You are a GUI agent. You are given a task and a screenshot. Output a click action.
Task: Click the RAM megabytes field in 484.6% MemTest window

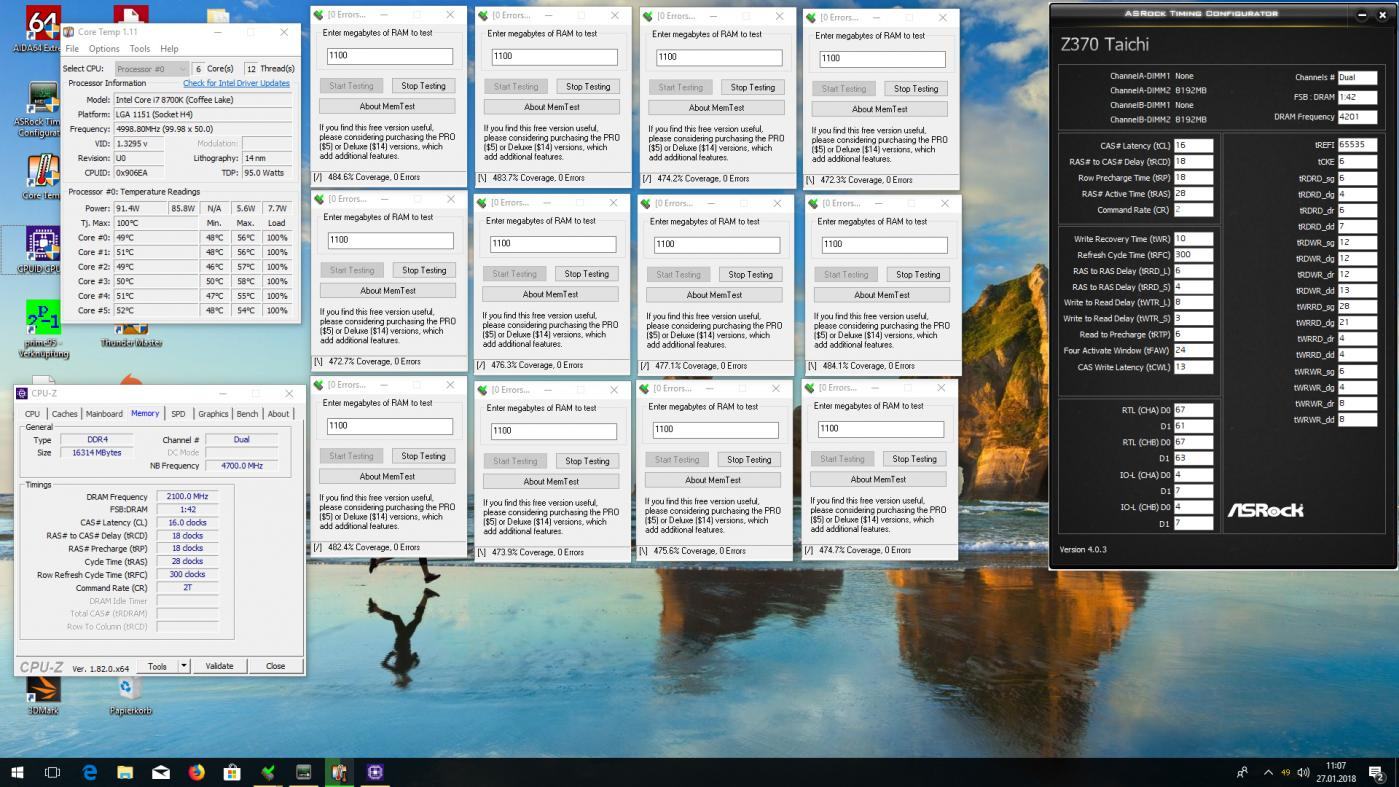[389, 57]
